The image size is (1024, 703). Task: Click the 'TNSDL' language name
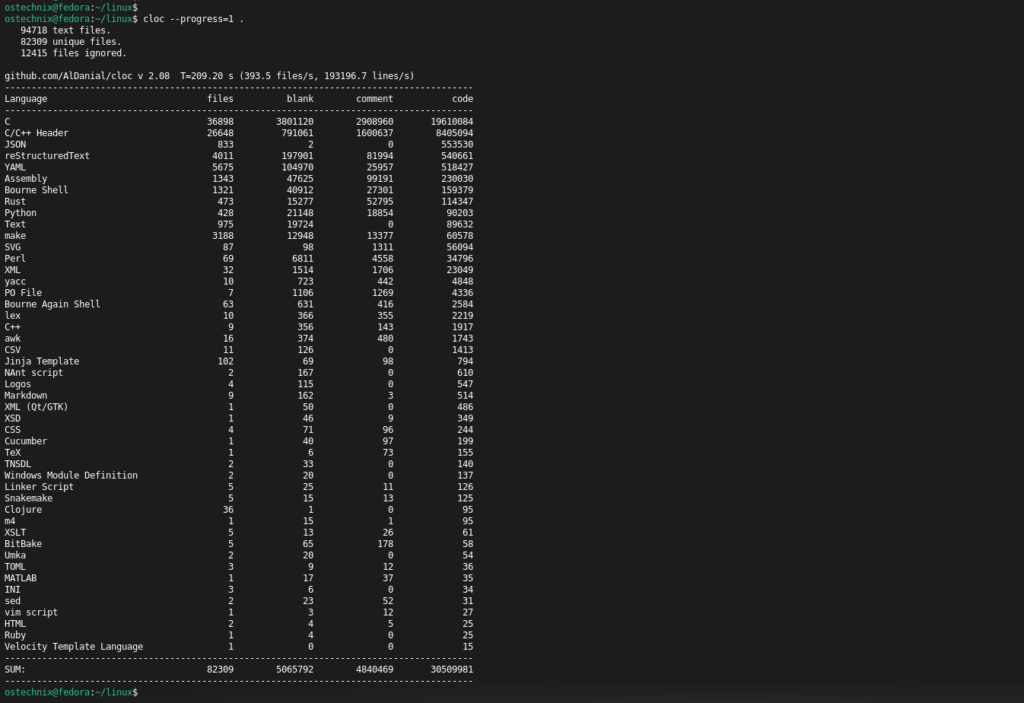click(18, 464)
